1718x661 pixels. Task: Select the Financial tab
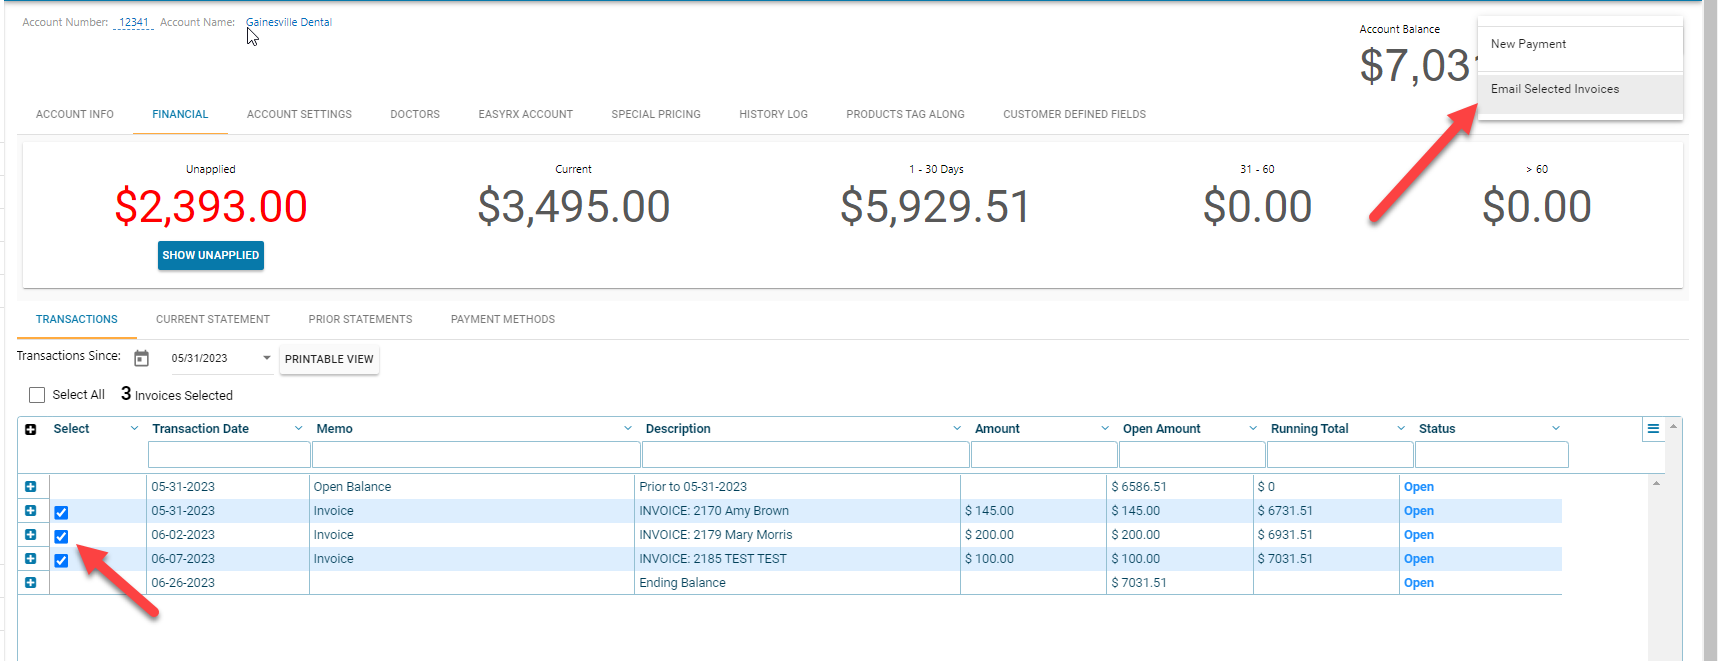[180, 115]
